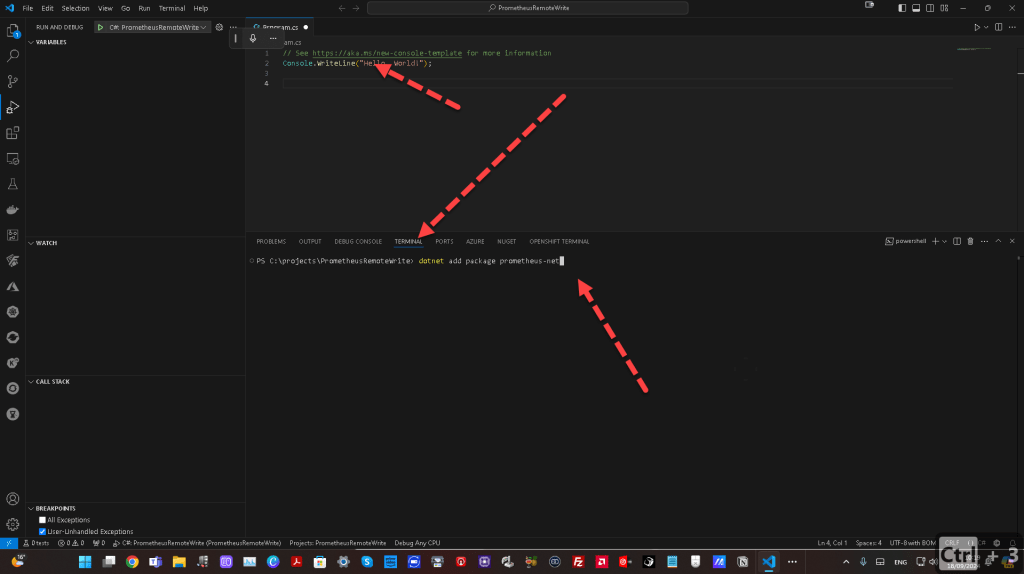Go back with navigation left arrow
The width and height of the screenshot is (1024, 574).
pyautogui.click(x=342, y=8)
